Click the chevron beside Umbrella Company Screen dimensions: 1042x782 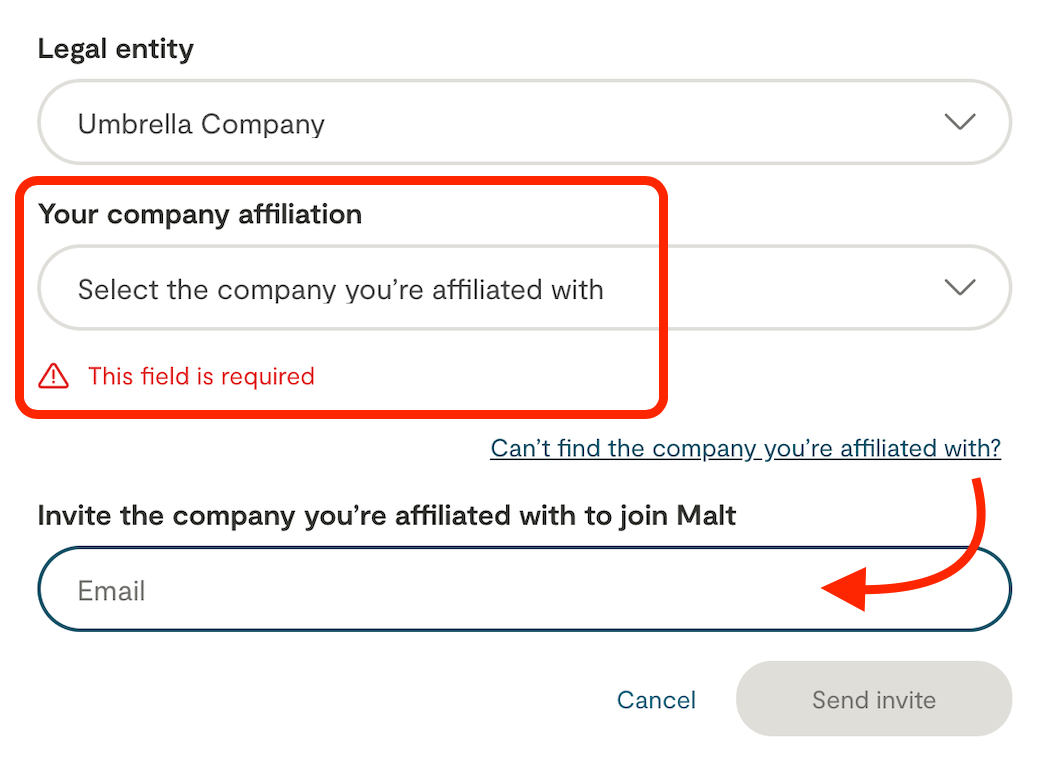(x=960, y=122)
